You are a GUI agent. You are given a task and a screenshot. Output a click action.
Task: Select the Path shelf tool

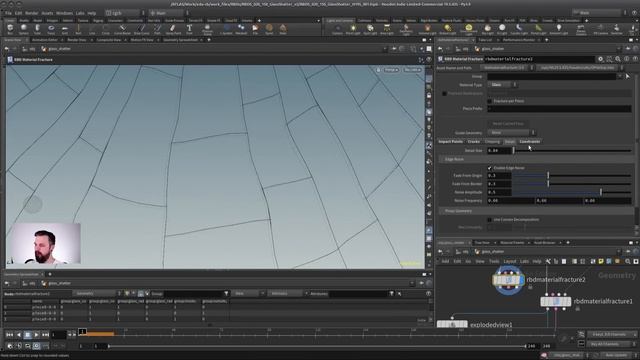157,29
